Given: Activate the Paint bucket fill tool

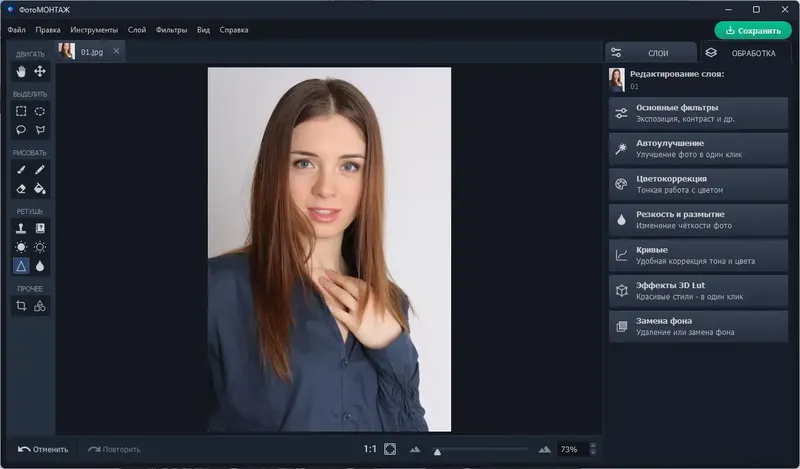Looking at the screenshot, I should pos(40,189).
